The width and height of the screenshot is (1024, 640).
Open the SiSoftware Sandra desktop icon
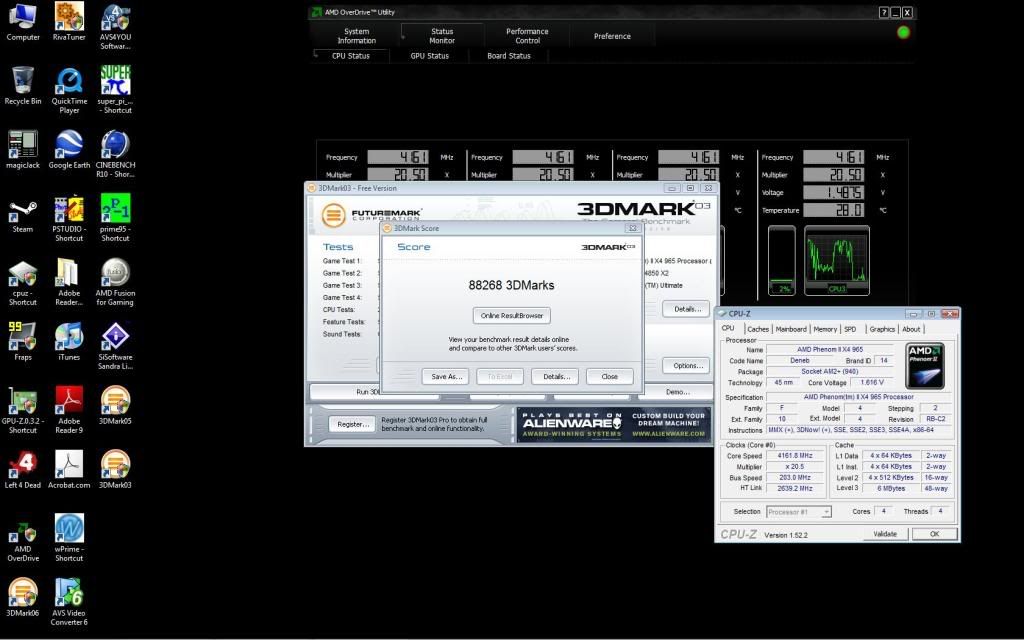click(x=116, y=346)
